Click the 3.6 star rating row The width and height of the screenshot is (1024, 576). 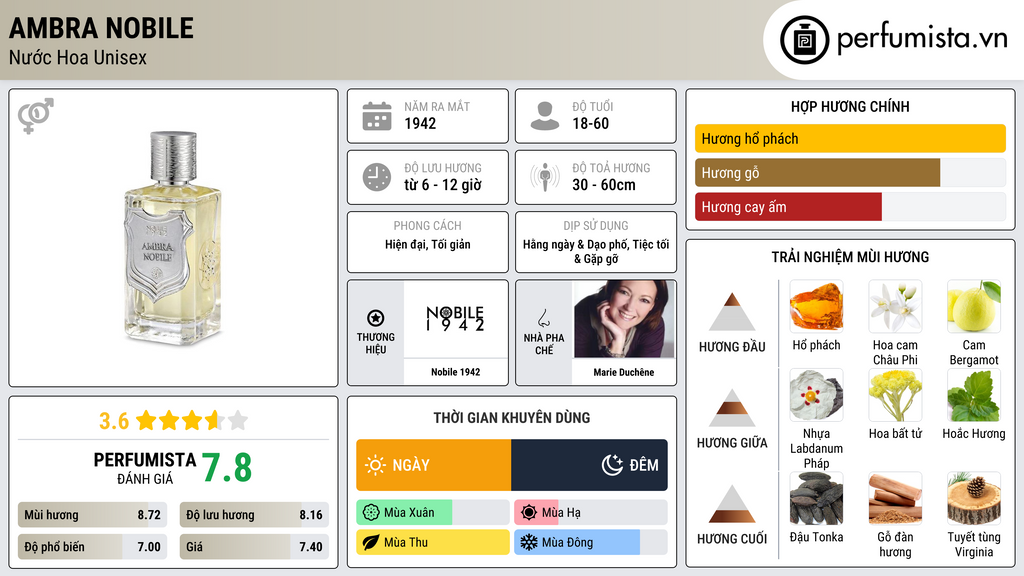(x=174, y=421)
